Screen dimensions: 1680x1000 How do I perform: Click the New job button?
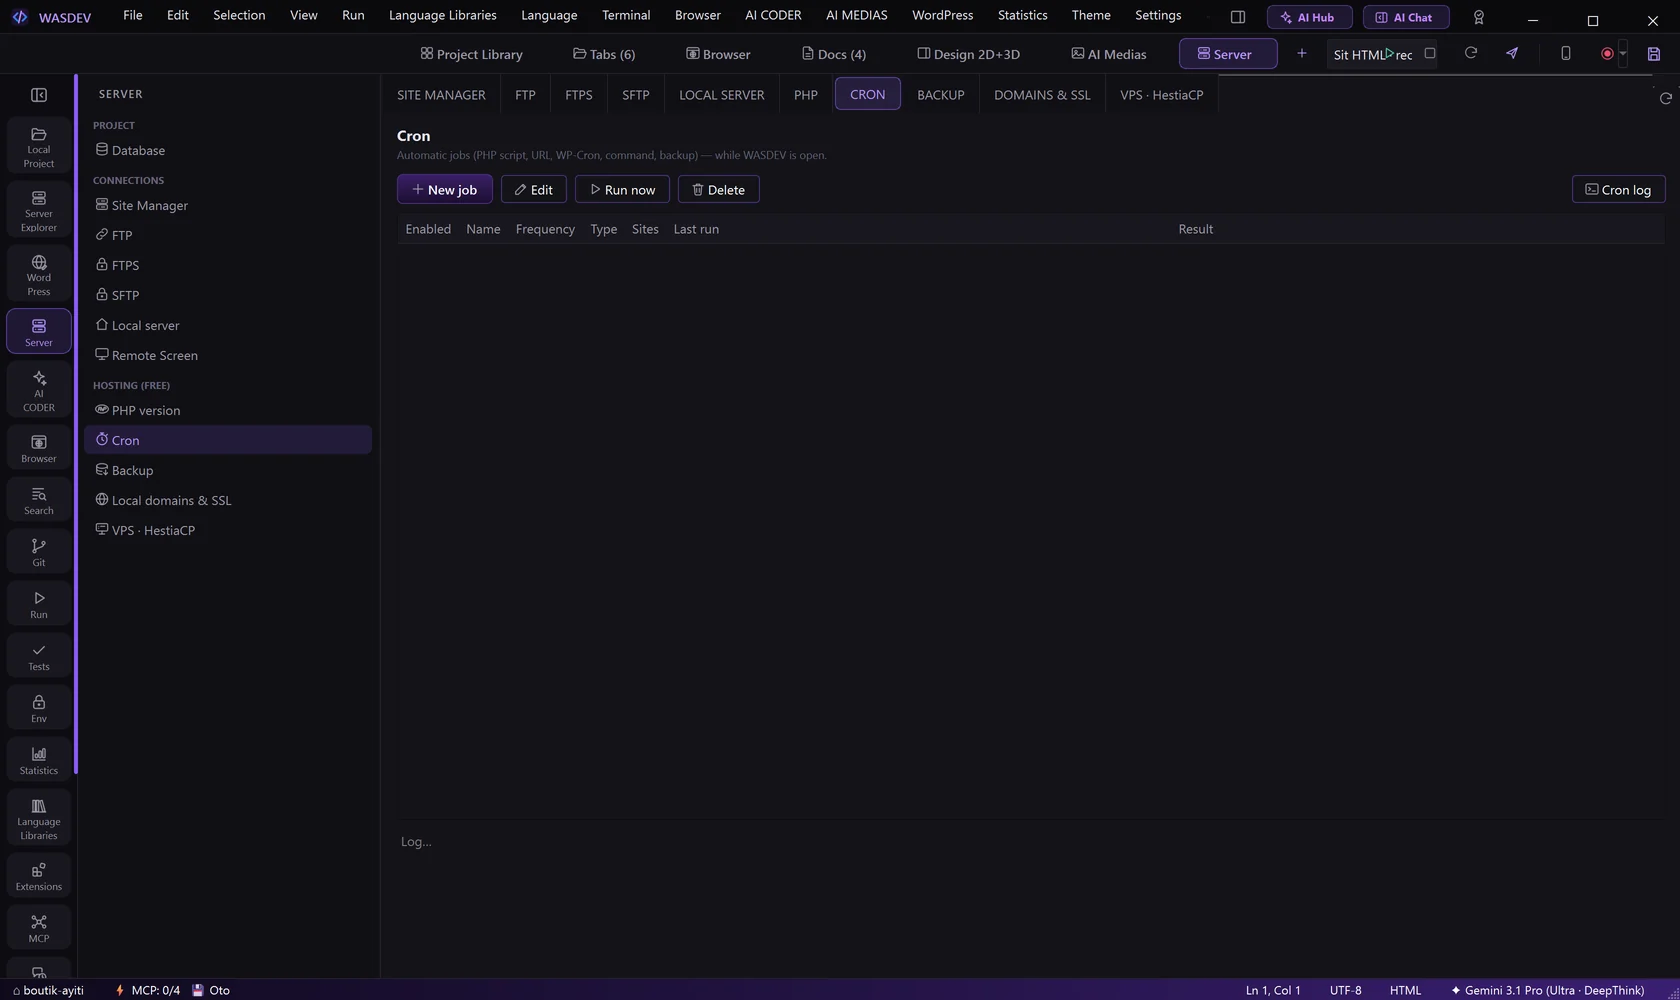coord(445,190)
